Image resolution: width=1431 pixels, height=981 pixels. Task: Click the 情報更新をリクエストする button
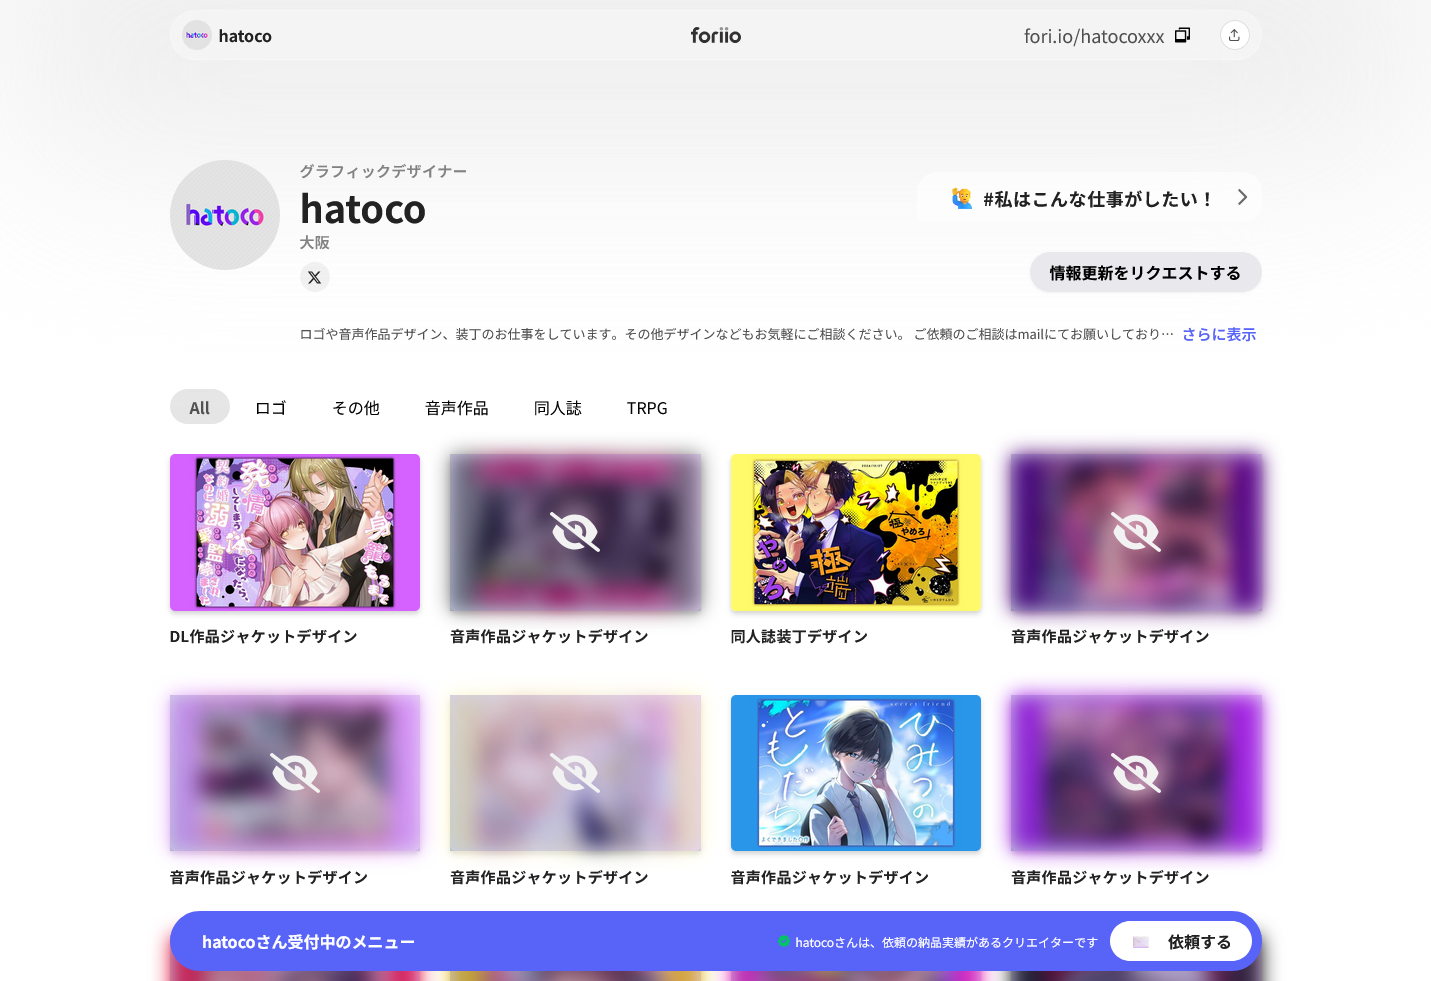pos(1145,272)
